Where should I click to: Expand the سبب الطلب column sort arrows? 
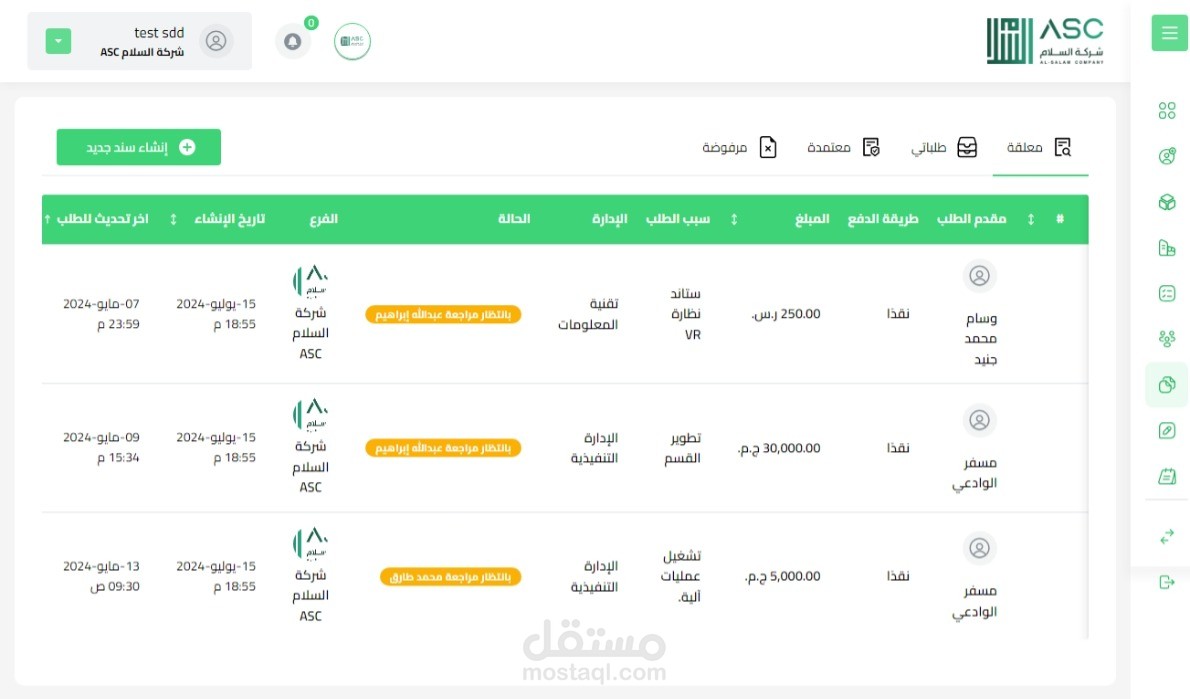pos(733,218)
